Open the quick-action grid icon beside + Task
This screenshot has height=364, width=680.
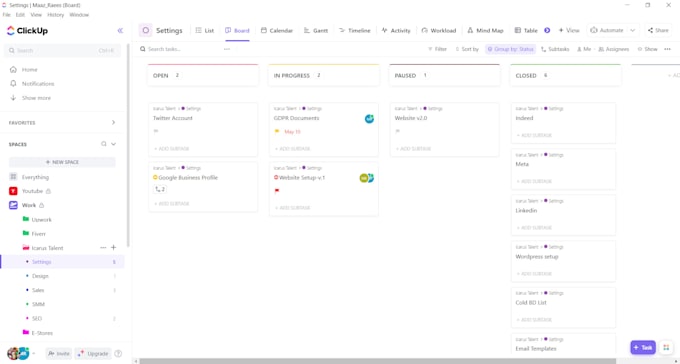pyautogui.click(x=666, y=348)
